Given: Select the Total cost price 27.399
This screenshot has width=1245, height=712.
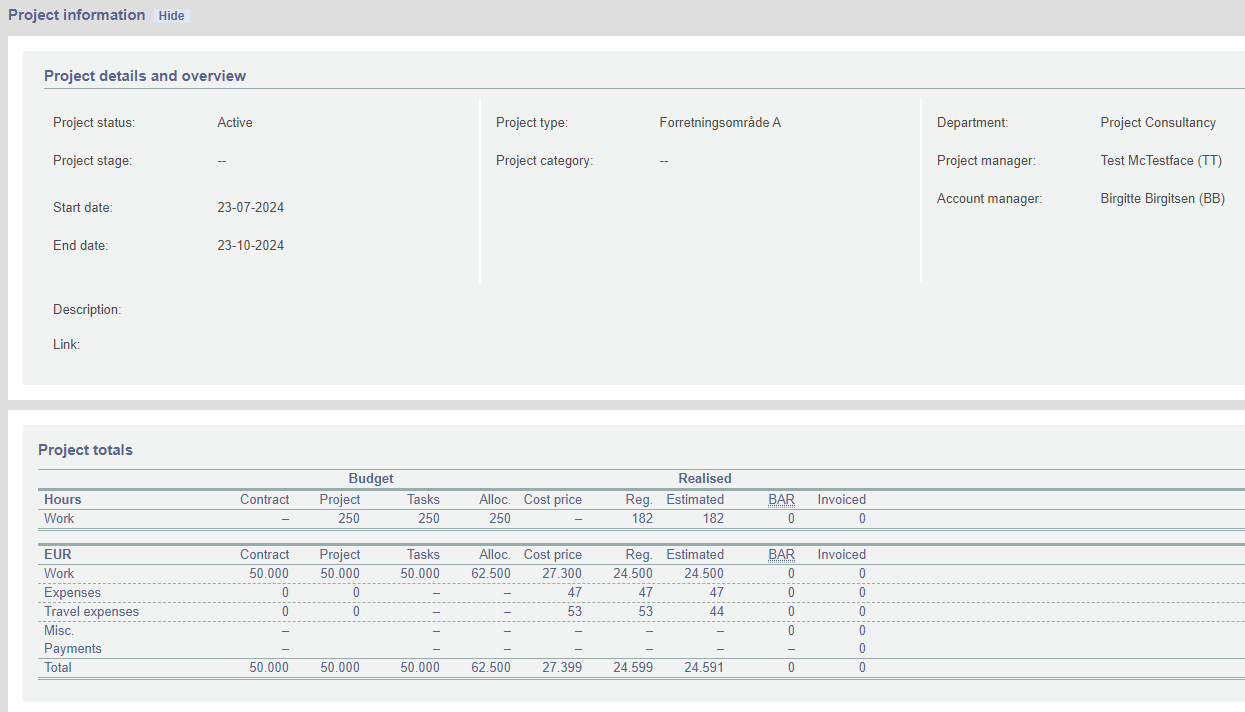Looking at the screenshot, I should [x=562, y=667].
